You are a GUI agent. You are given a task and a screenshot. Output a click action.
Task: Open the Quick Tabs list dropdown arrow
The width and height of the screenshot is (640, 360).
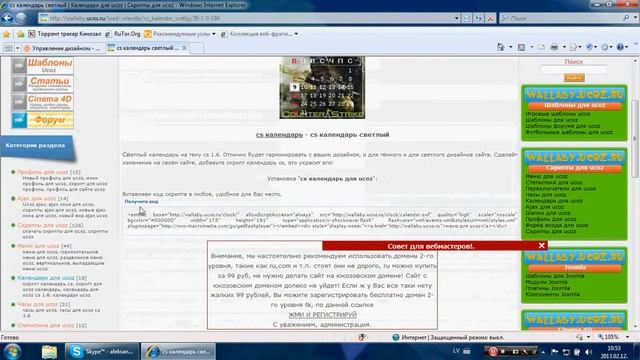point(18,48)
